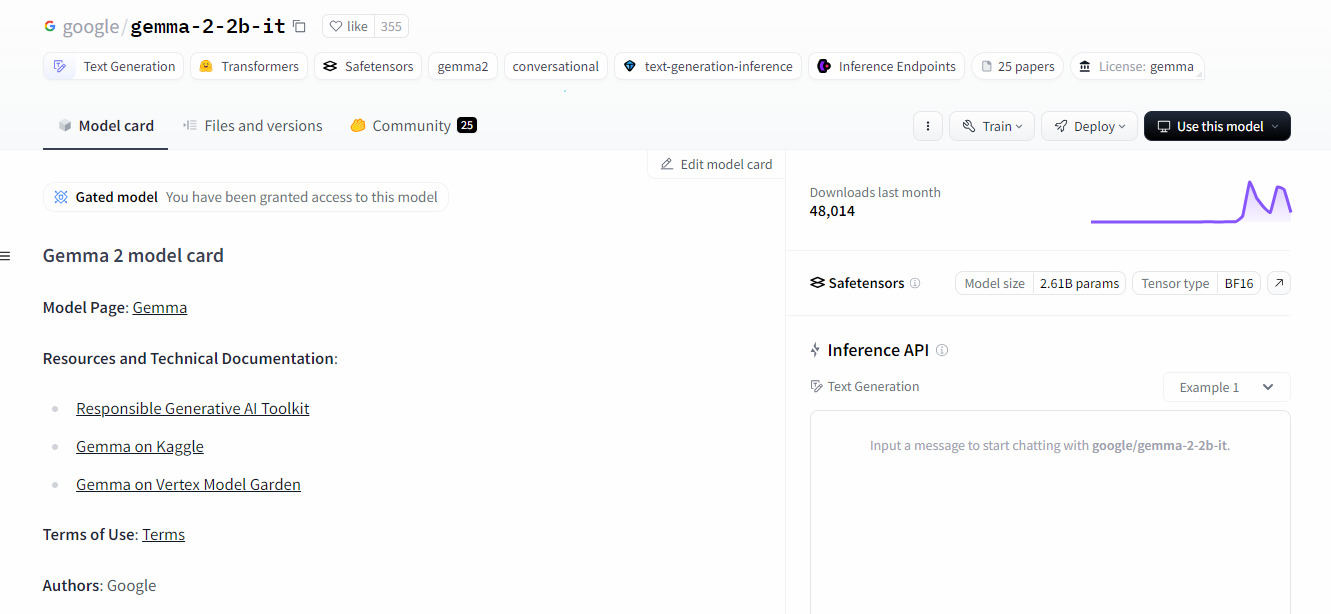The image size is (1331, 614).
Task: Copy the model name with the copy icon
Action: pyautogui.click(x=299, y=27)
